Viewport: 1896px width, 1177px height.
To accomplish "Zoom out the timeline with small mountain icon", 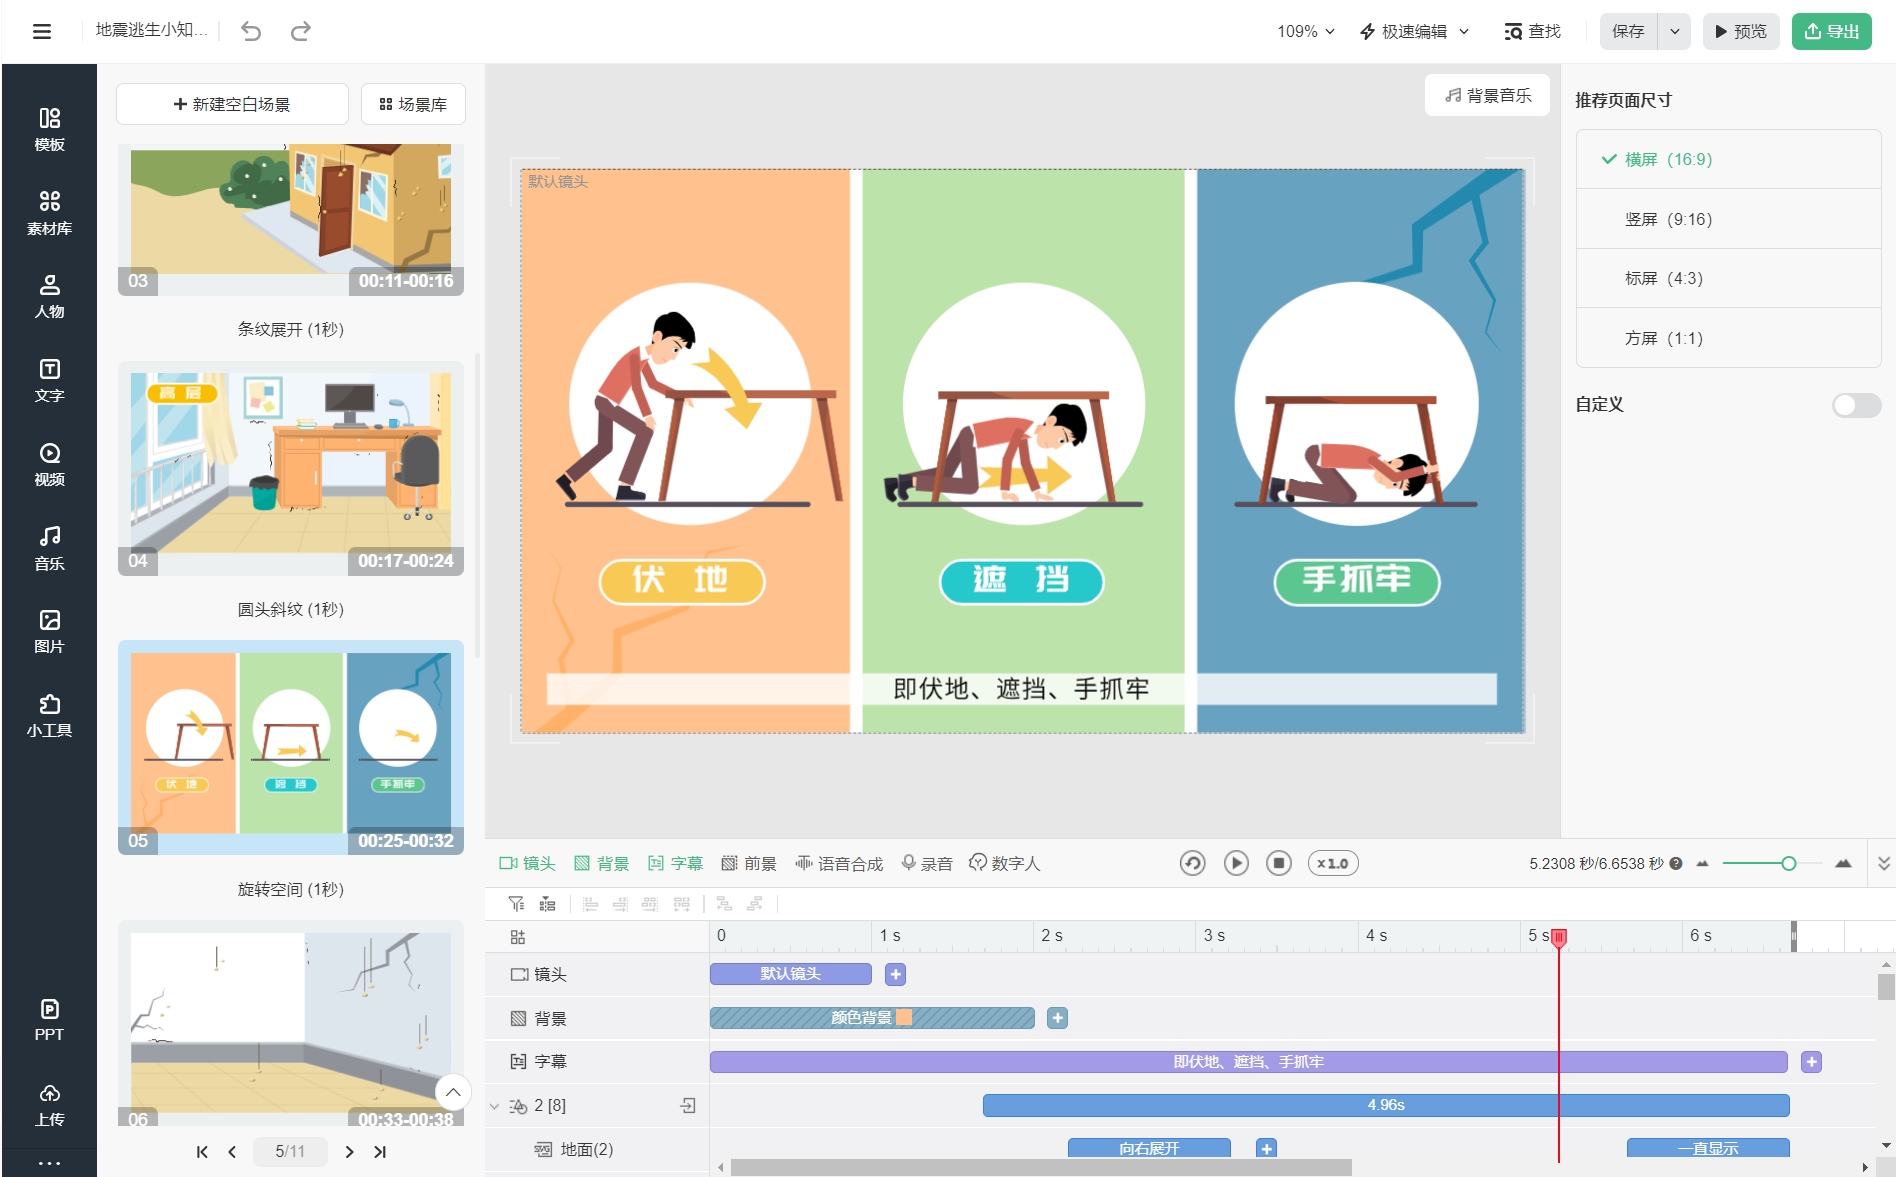I will click(x=1702, y=864).
